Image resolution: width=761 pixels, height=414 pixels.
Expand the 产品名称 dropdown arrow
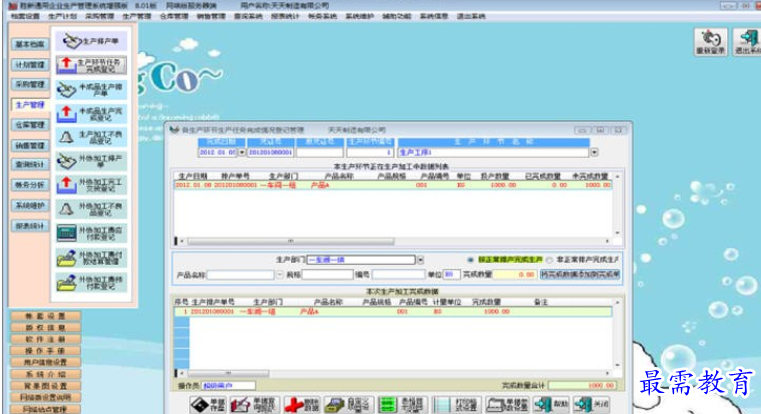pos(280,275)
